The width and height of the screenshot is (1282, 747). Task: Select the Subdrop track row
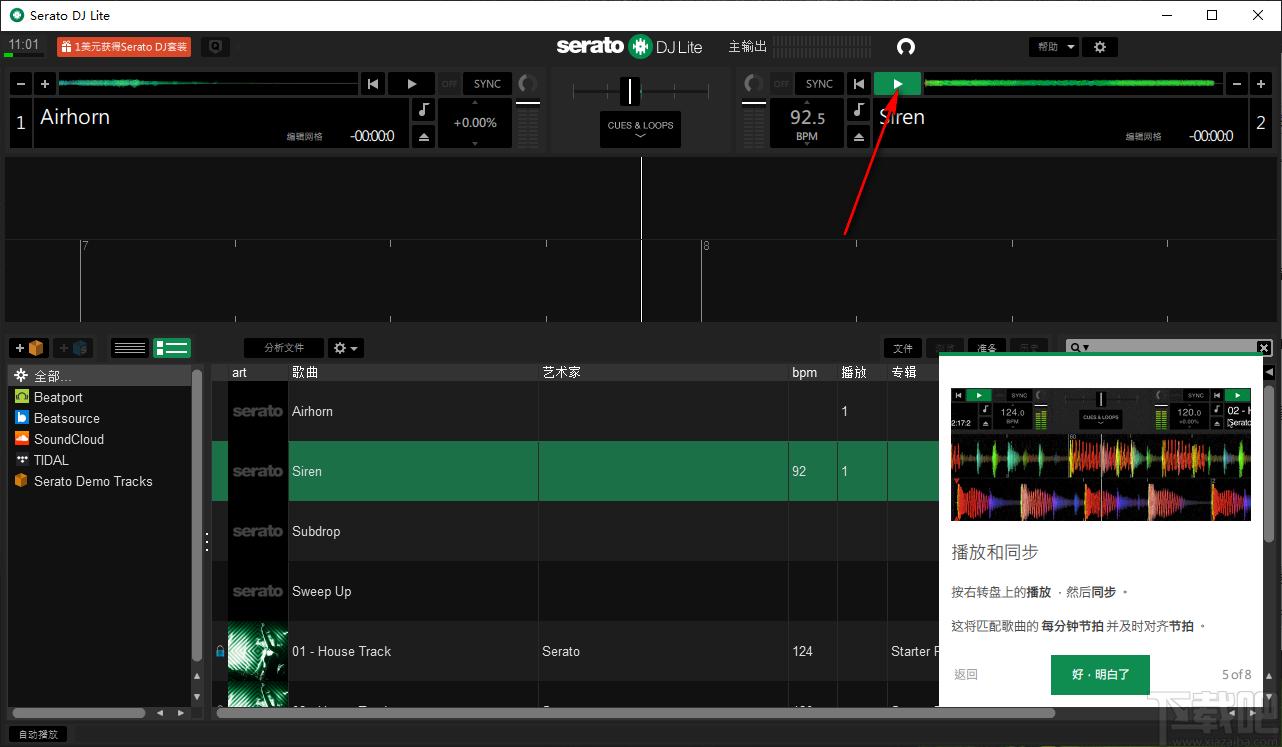[x=575, y=531]
